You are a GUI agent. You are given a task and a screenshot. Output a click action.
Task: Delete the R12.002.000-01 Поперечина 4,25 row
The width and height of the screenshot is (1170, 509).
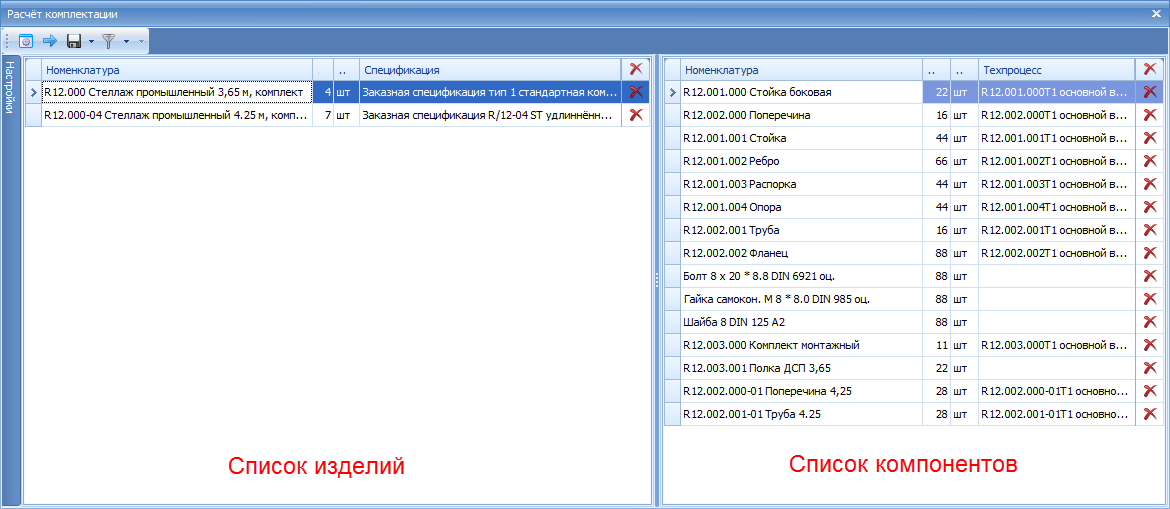click(x=1150, y=391)
